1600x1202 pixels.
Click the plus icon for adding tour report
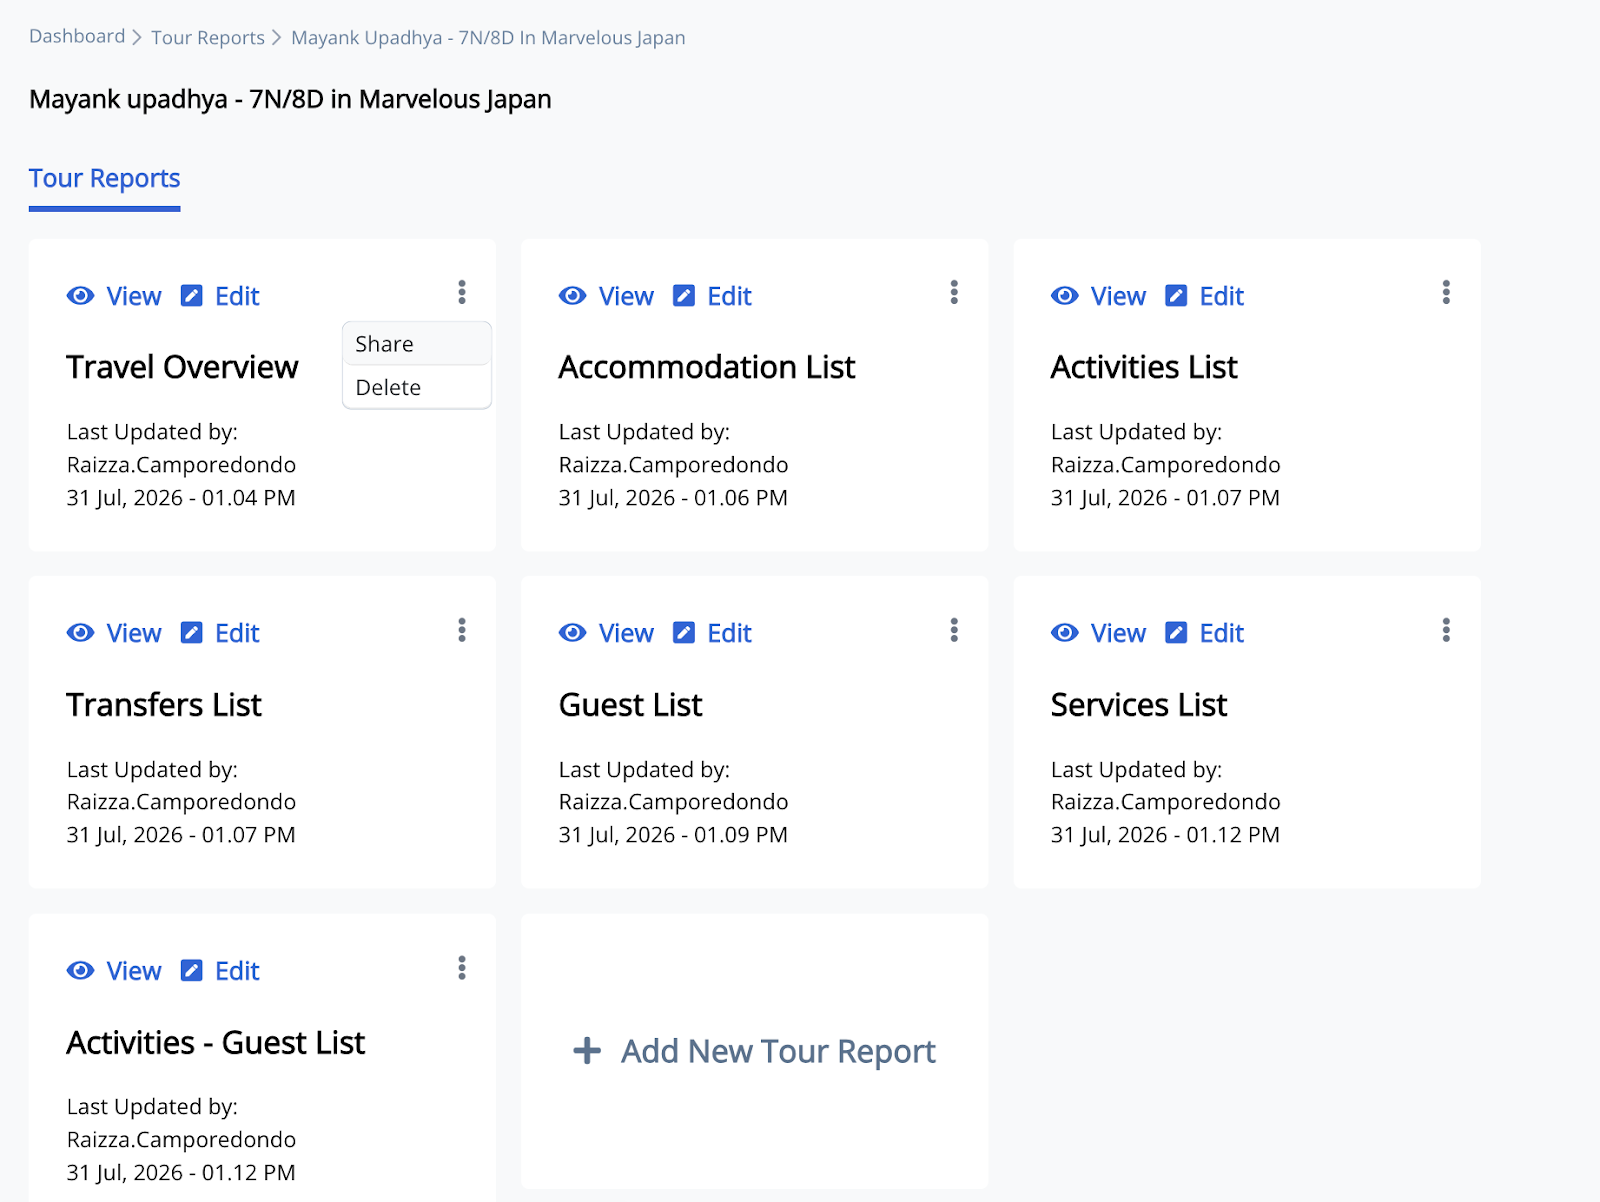tap(587, 1051)
